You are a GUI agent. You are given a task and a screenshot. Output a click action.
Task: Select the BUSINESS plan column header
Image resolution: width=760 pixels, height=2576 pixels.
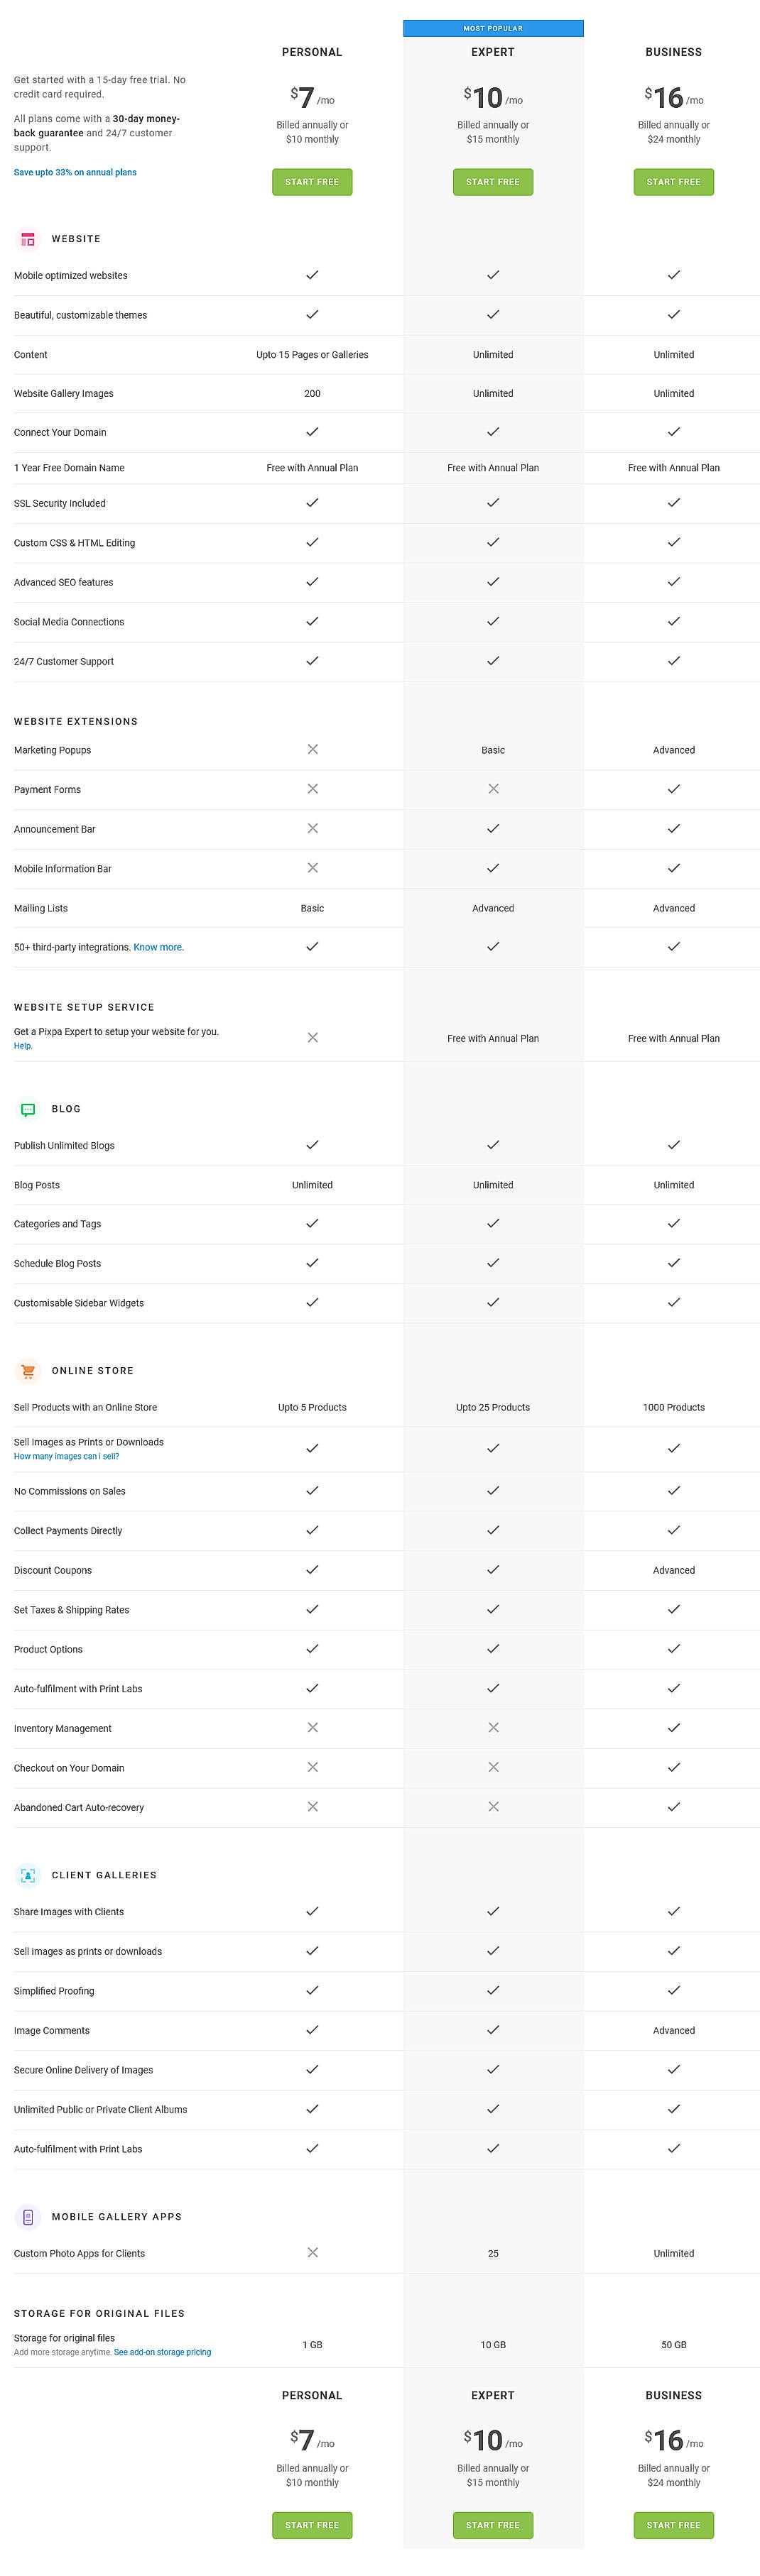tap(673, 52)
